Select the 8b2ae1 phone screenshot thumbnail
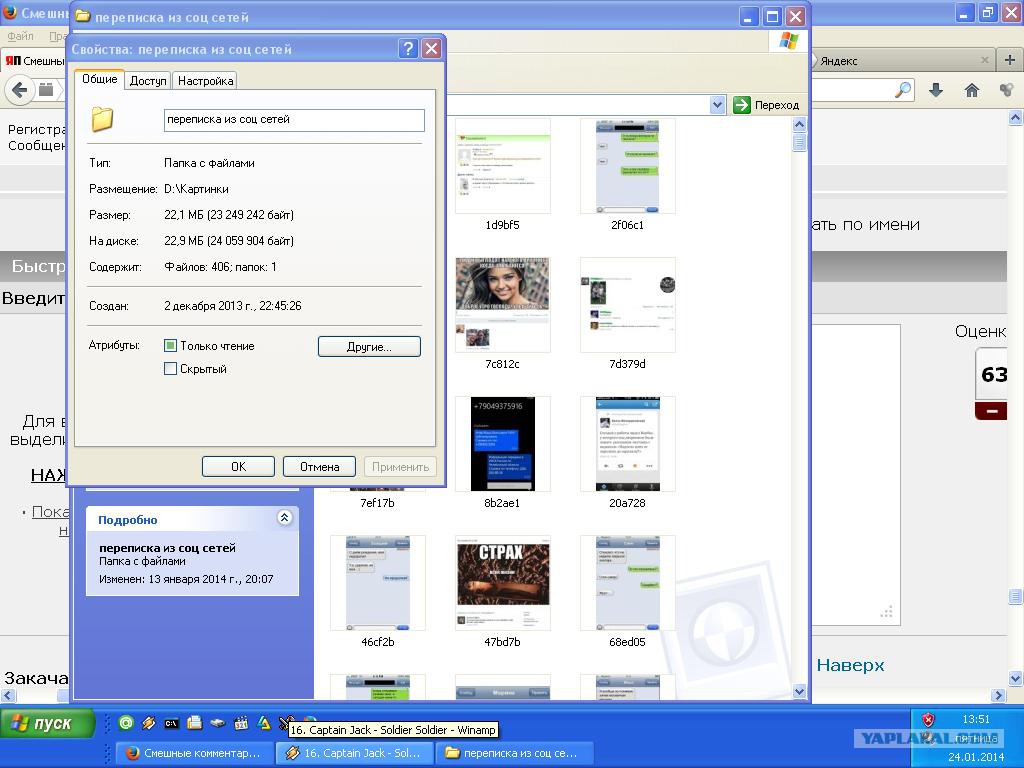This screenshot has width=1024, height=768. coord(502,444)
